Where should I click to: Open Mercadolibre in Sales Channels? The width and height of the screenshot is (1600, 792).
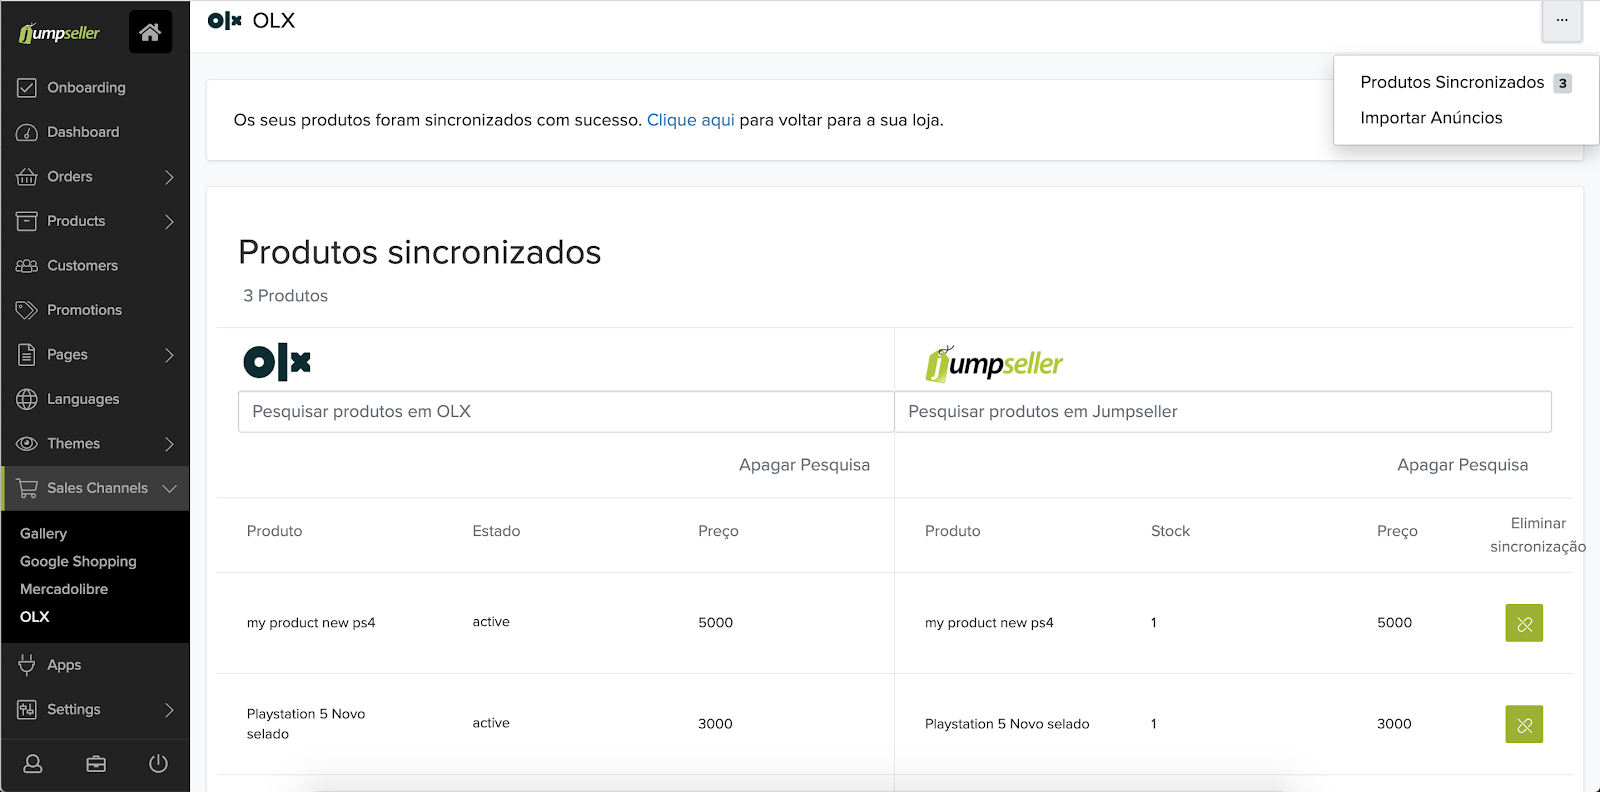click(64, 589)
